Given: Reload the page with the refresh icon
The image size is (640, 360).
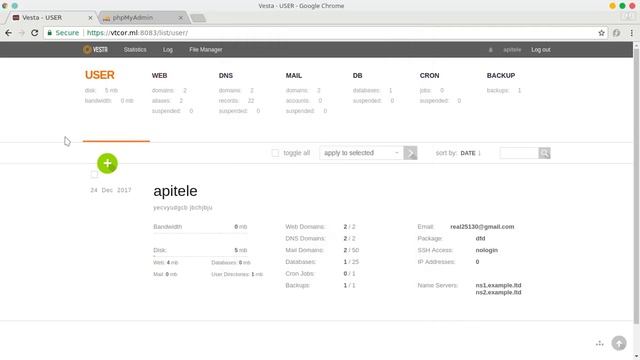Looking at the screenshot, I should tap(35, 33).
